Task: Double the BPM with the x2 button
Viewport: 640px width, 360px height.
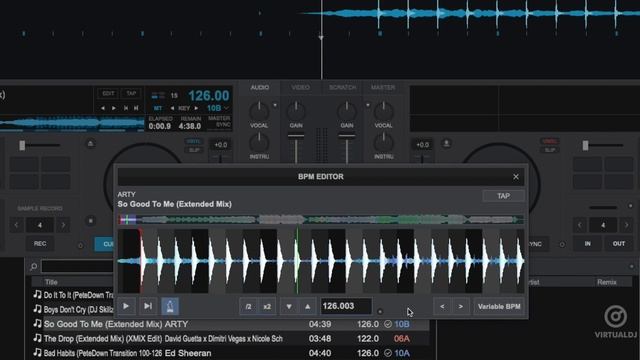Action: click(267, 307)
